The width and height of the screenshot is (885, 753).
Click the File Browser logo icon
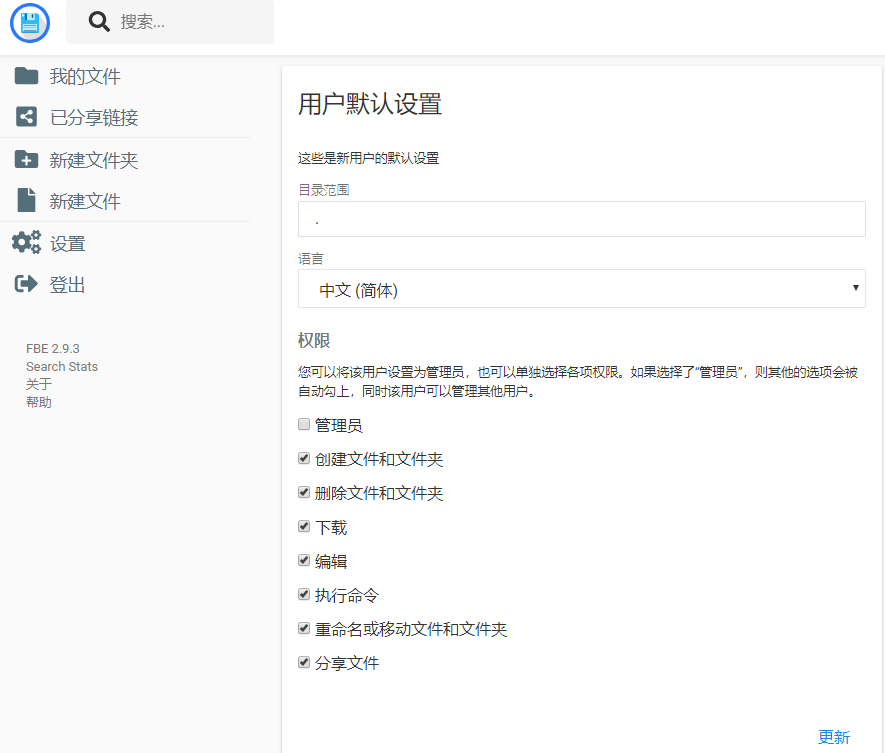(x=29, y=23)
